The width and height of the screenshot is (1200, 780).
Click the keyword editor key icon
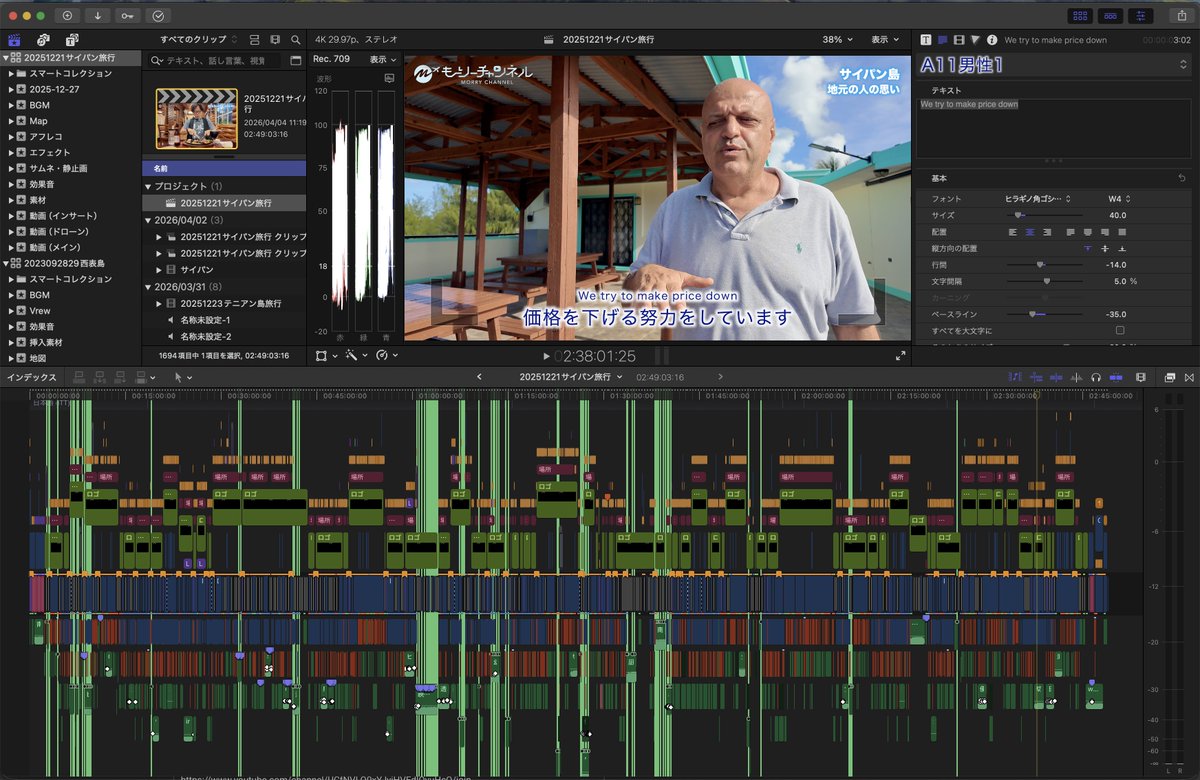pos(128,15)
